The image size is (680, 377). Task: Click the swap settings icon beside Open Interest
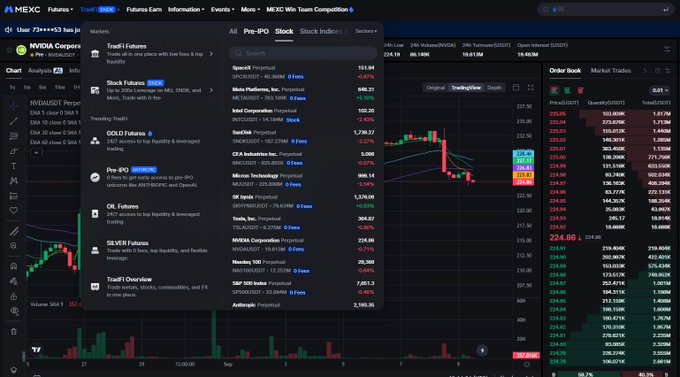667,49
